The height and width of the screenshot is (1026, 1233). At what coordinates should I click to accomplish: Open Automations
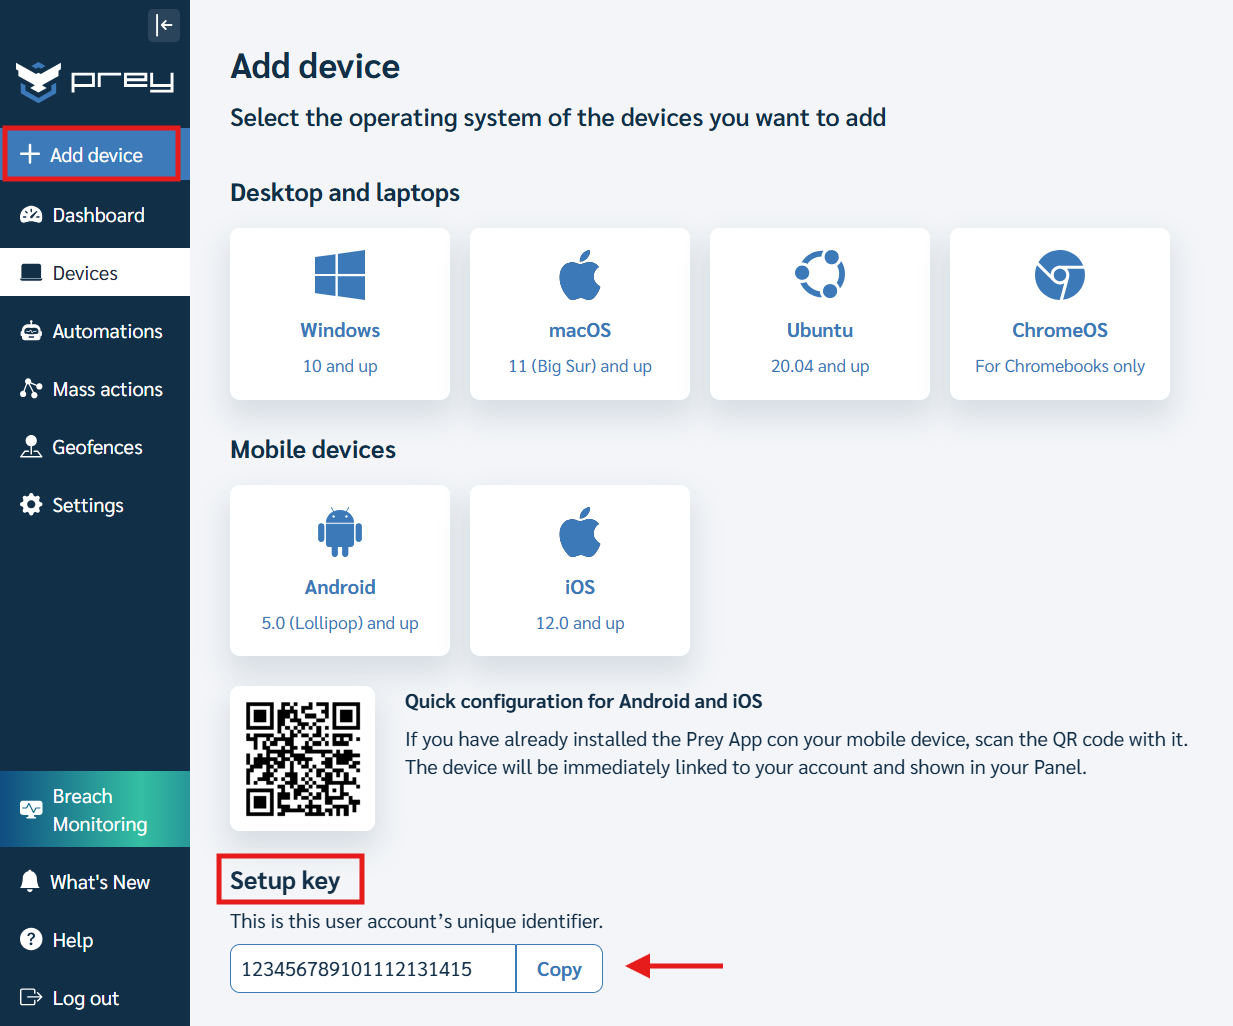[x=95, y=331]
